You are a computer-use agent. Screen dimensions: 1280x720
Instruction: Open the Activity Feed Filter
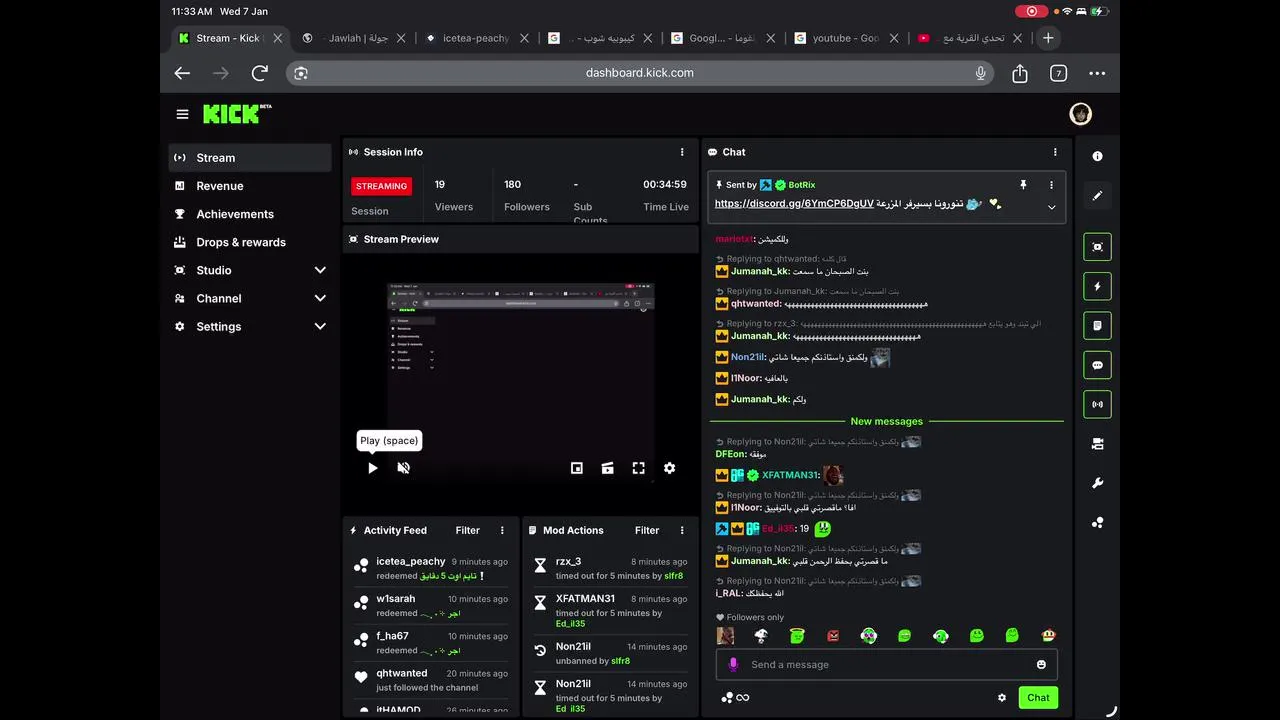(467, 530)
